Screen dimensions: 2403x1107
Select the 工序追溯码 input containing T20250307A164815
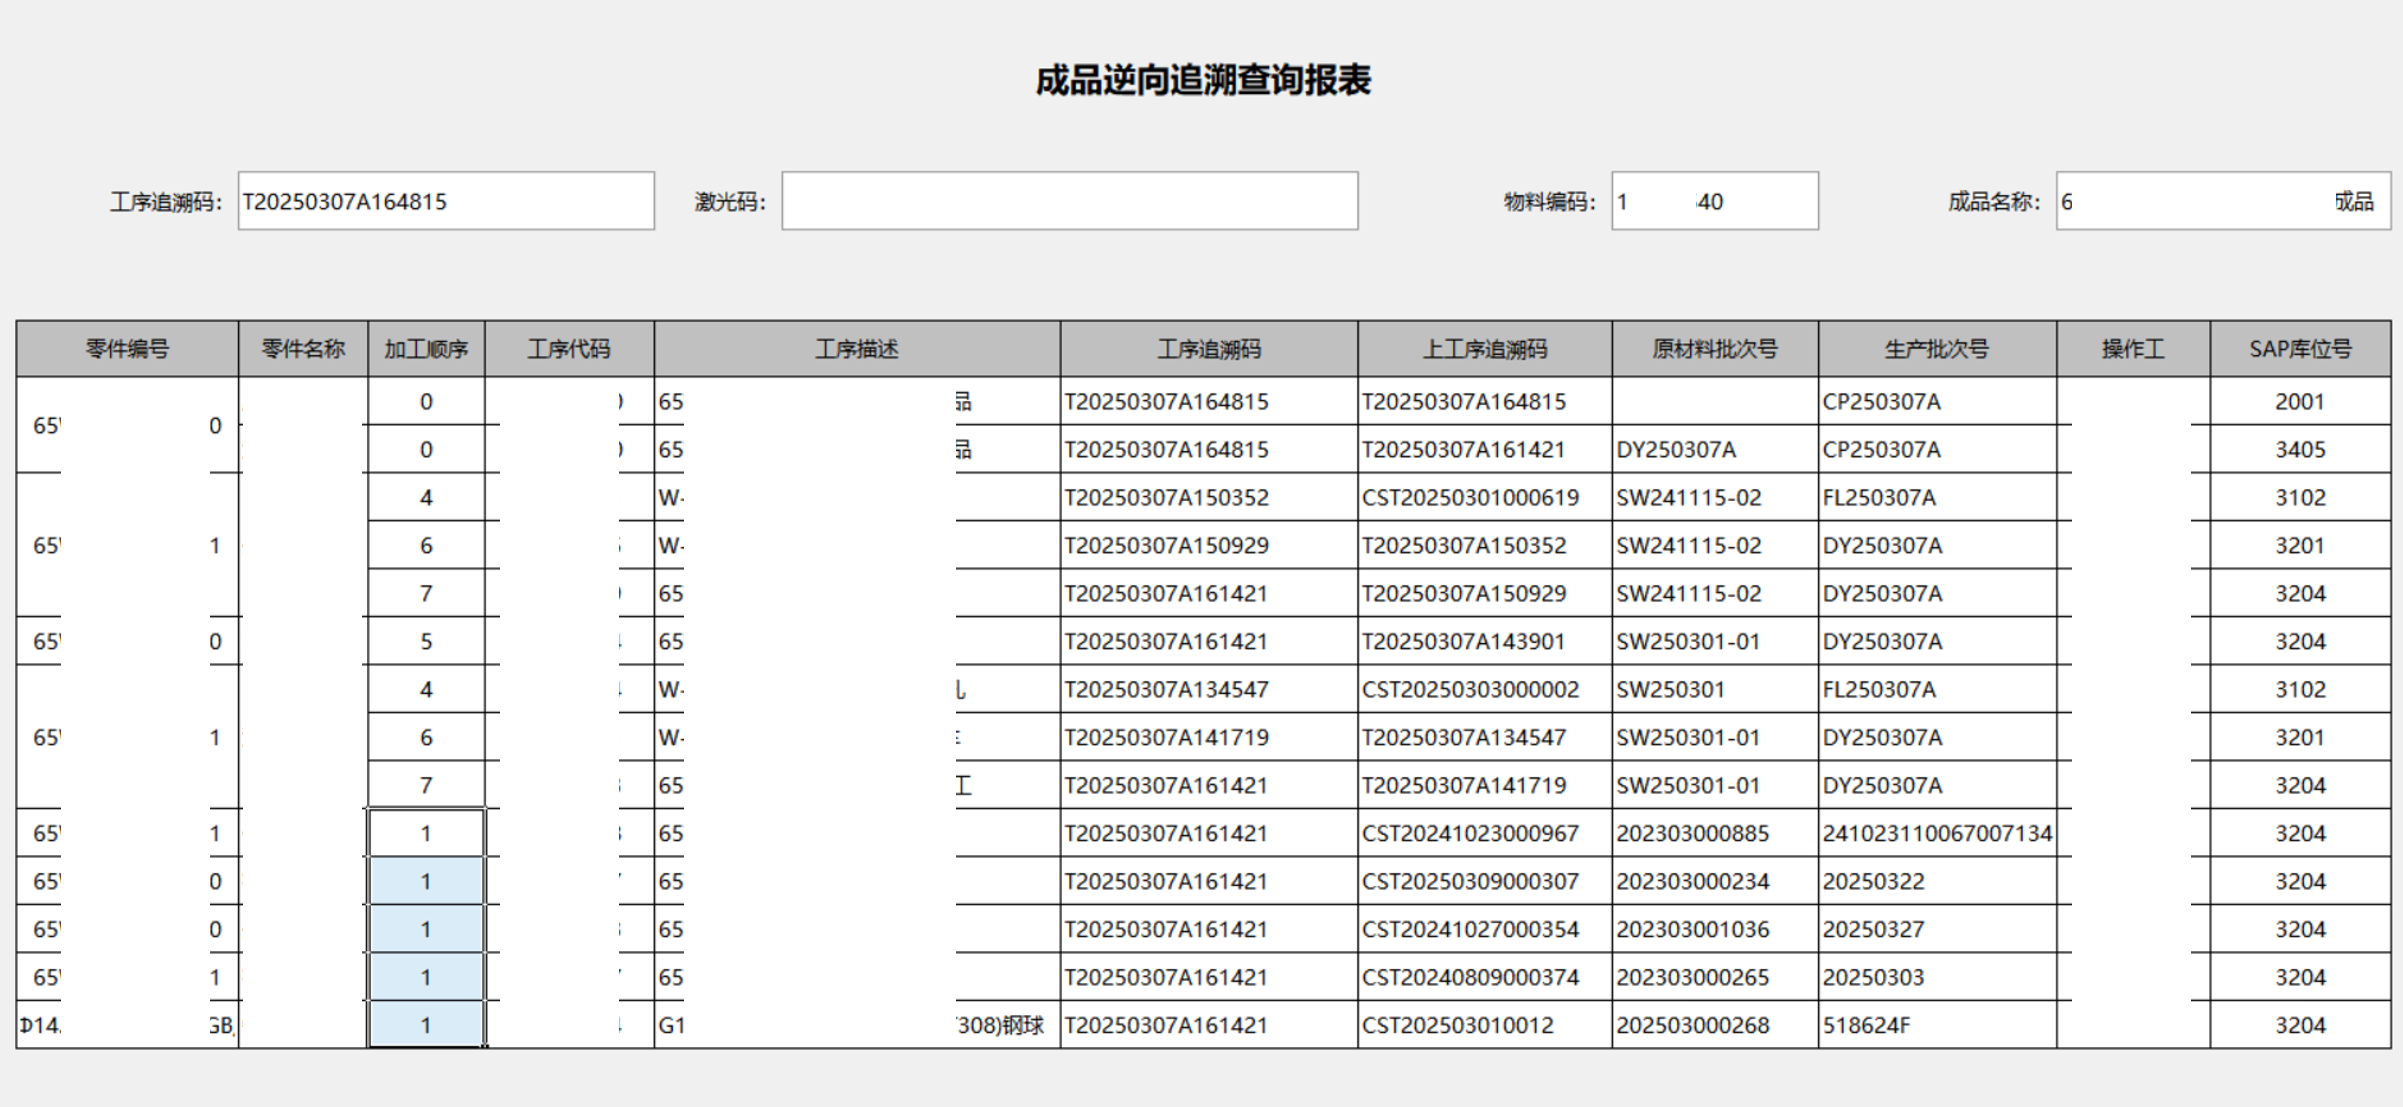(x=446, y=201)
